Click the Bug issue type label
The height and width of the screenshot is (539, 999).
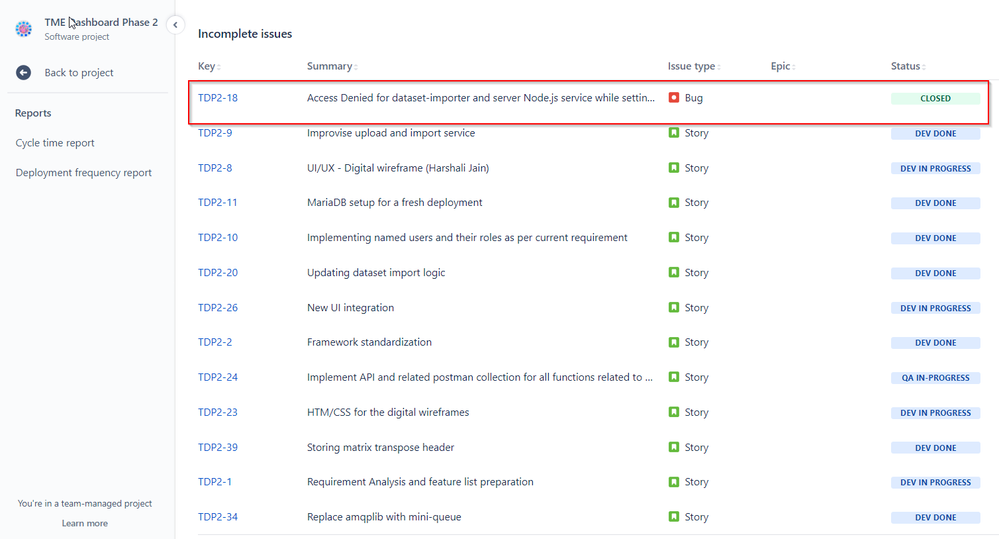[694, 98]
